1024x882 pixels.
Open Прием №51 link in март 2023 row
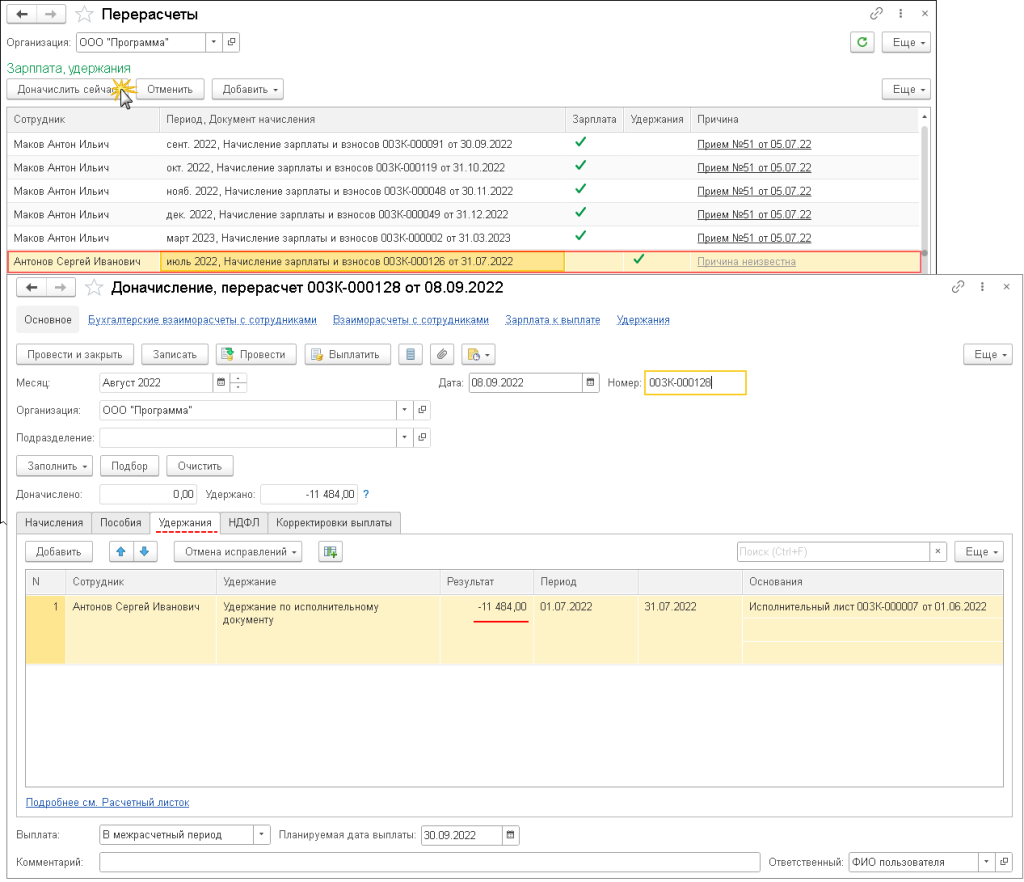tap(754, 238)
